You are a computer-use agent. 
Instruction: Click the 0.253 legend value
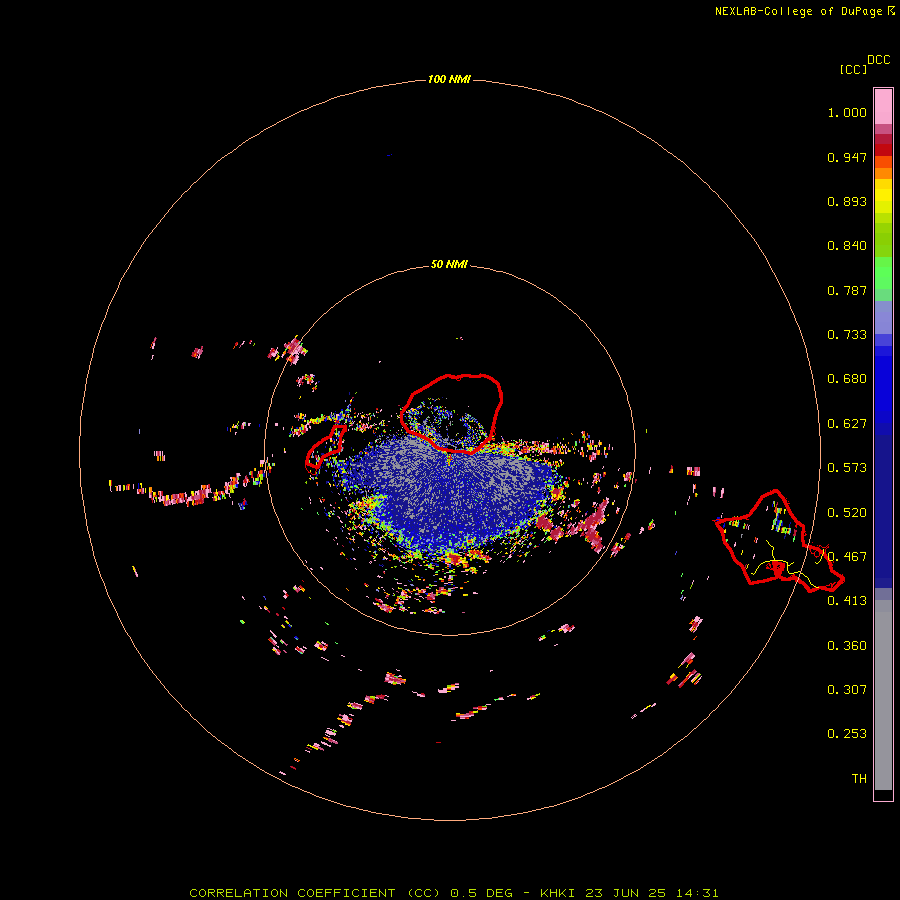[x=847, y=734]
